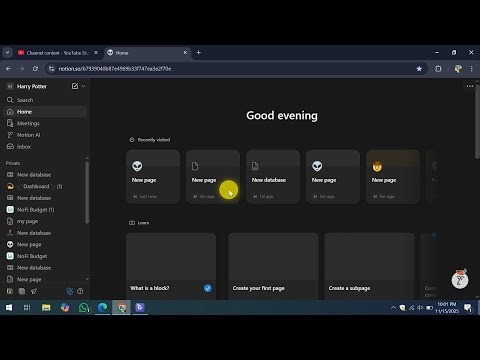Close the Home browser tab

(x=186, y=53)
